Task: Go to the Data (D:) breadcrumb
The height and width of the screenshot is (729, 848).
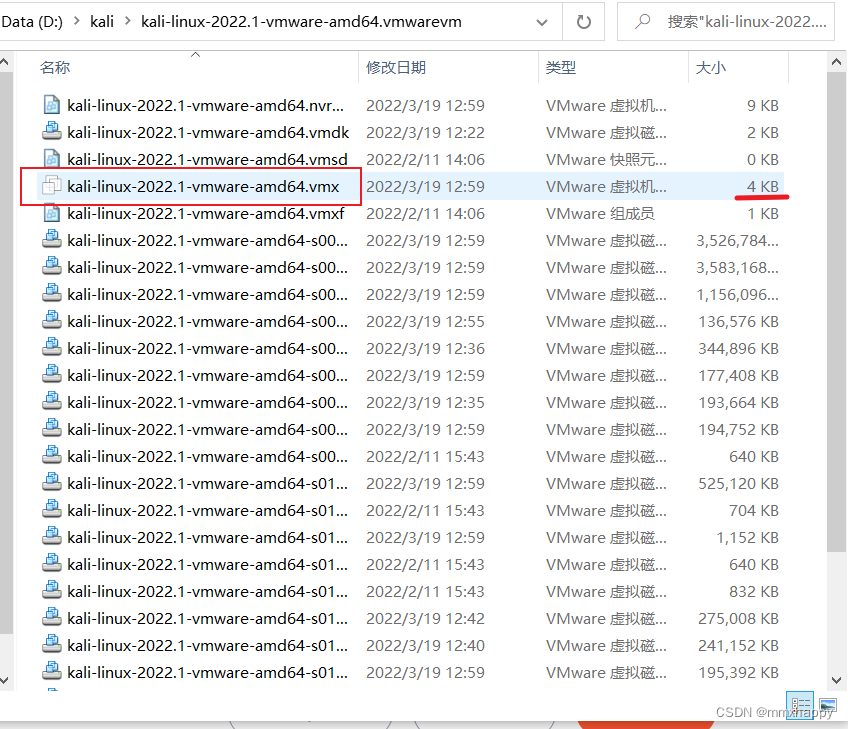Action: (32, 22)
